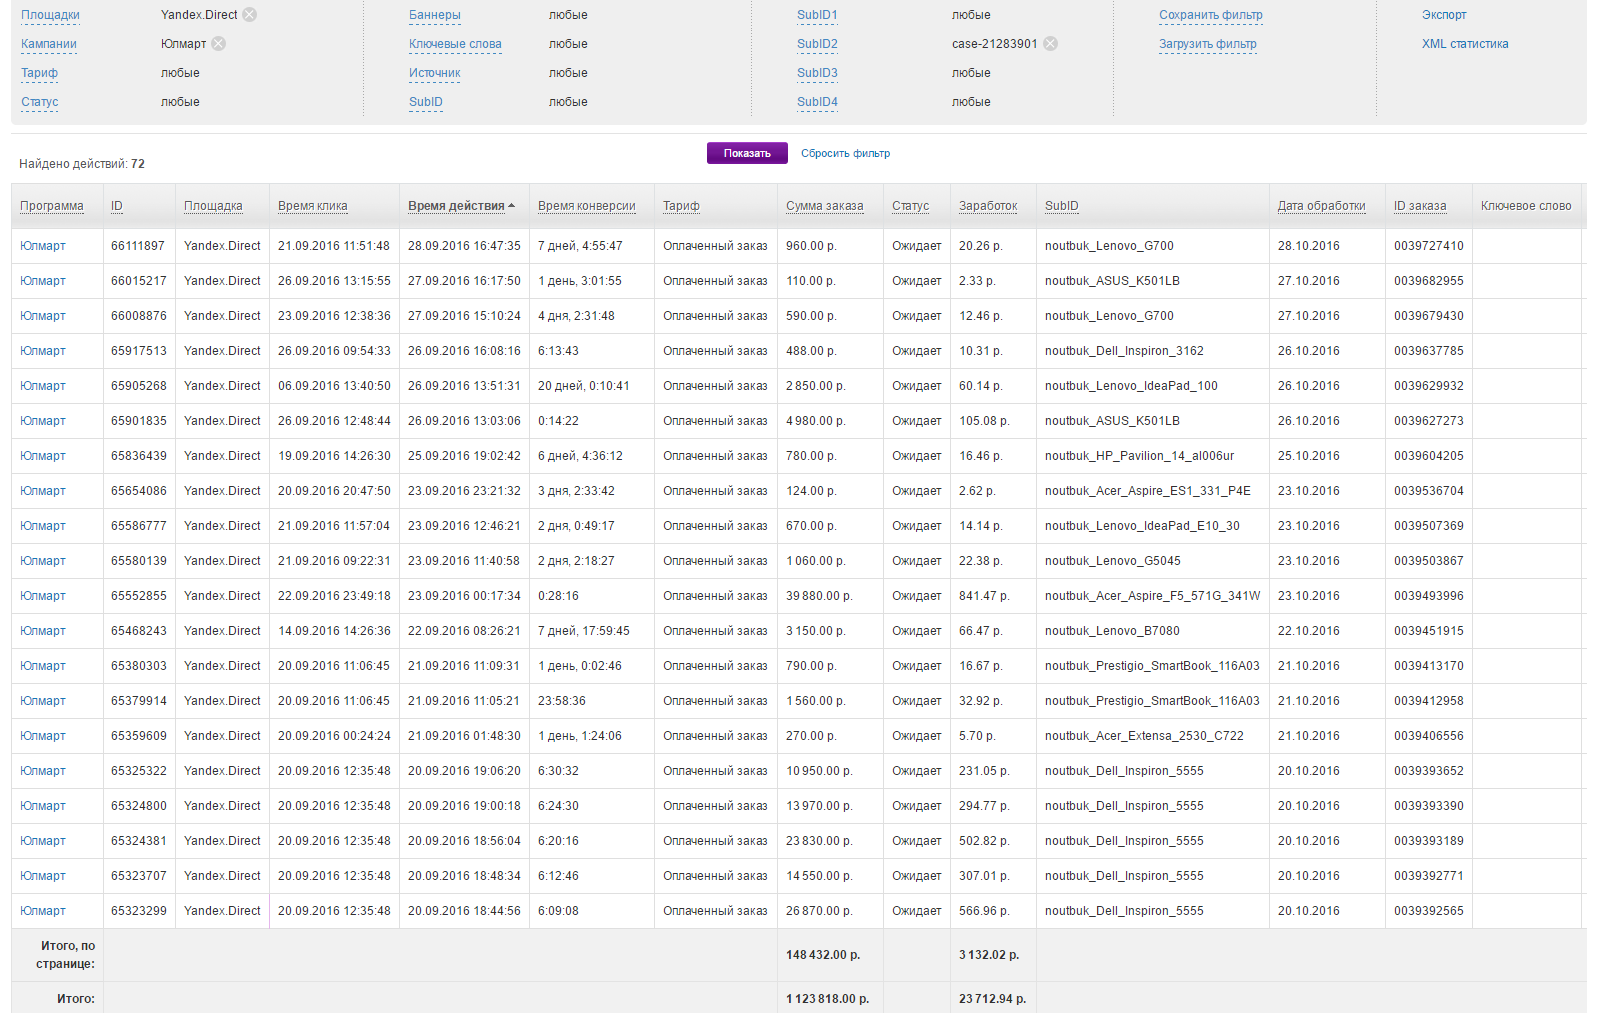Click Загрузить фильтр link
The image size is (1598, 1013).
click(1207, 44)
